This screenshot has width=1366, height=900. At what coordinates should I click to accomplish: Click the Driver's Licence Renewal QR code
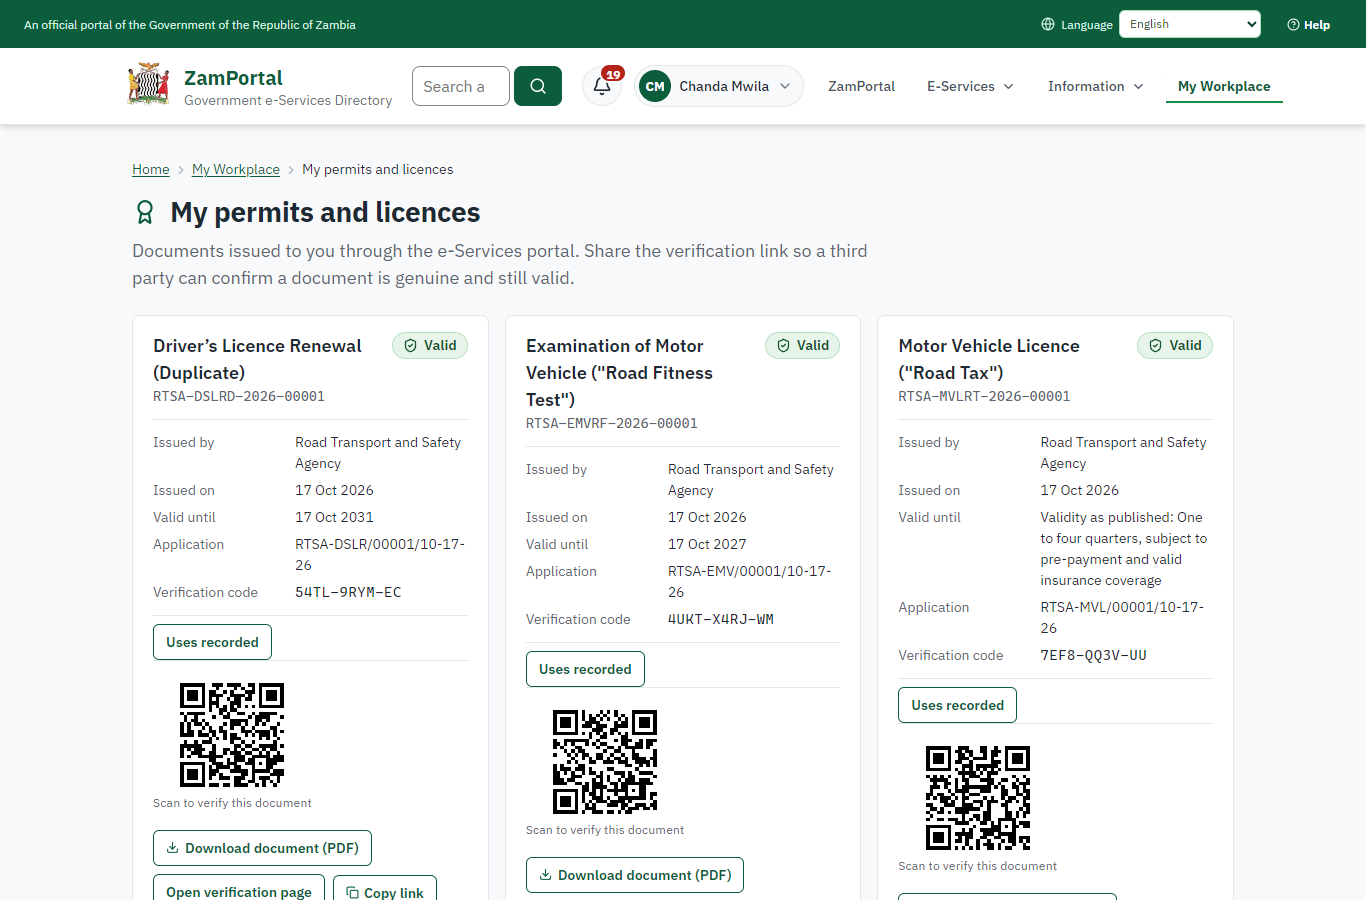pyautogui.click(x=232, y=735)
